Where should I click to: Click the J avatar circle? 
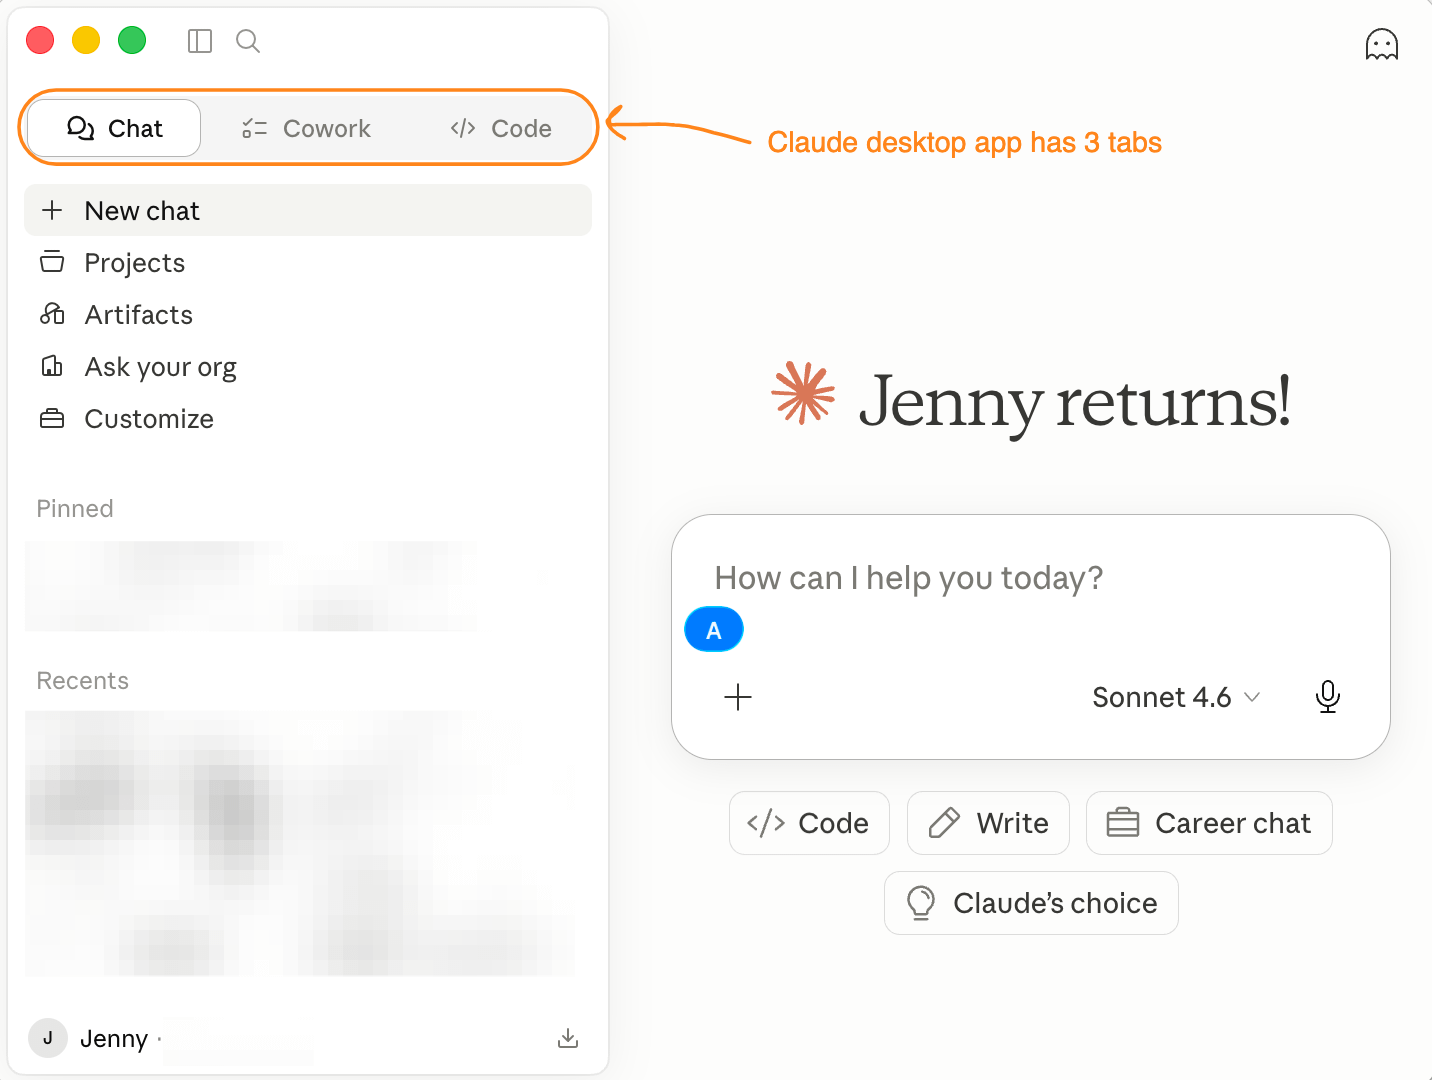pos(47,1038)
